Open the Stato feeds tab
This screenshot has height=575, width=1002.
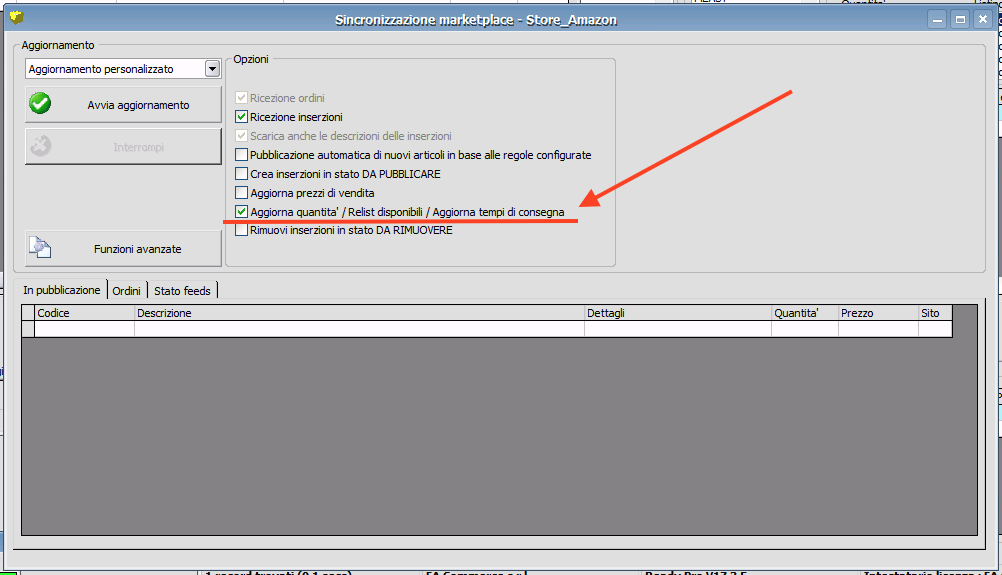[182, 291]
